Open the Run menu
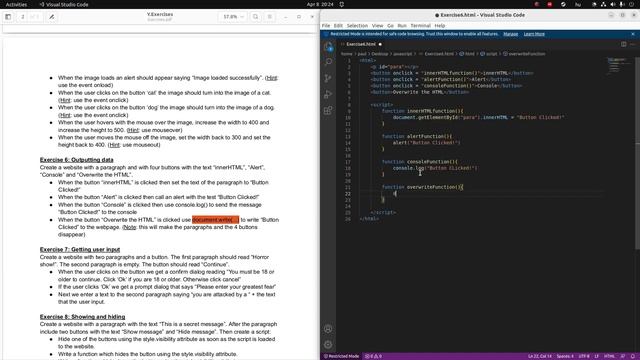Screen dimensions: 640x360 pos(402,26)
